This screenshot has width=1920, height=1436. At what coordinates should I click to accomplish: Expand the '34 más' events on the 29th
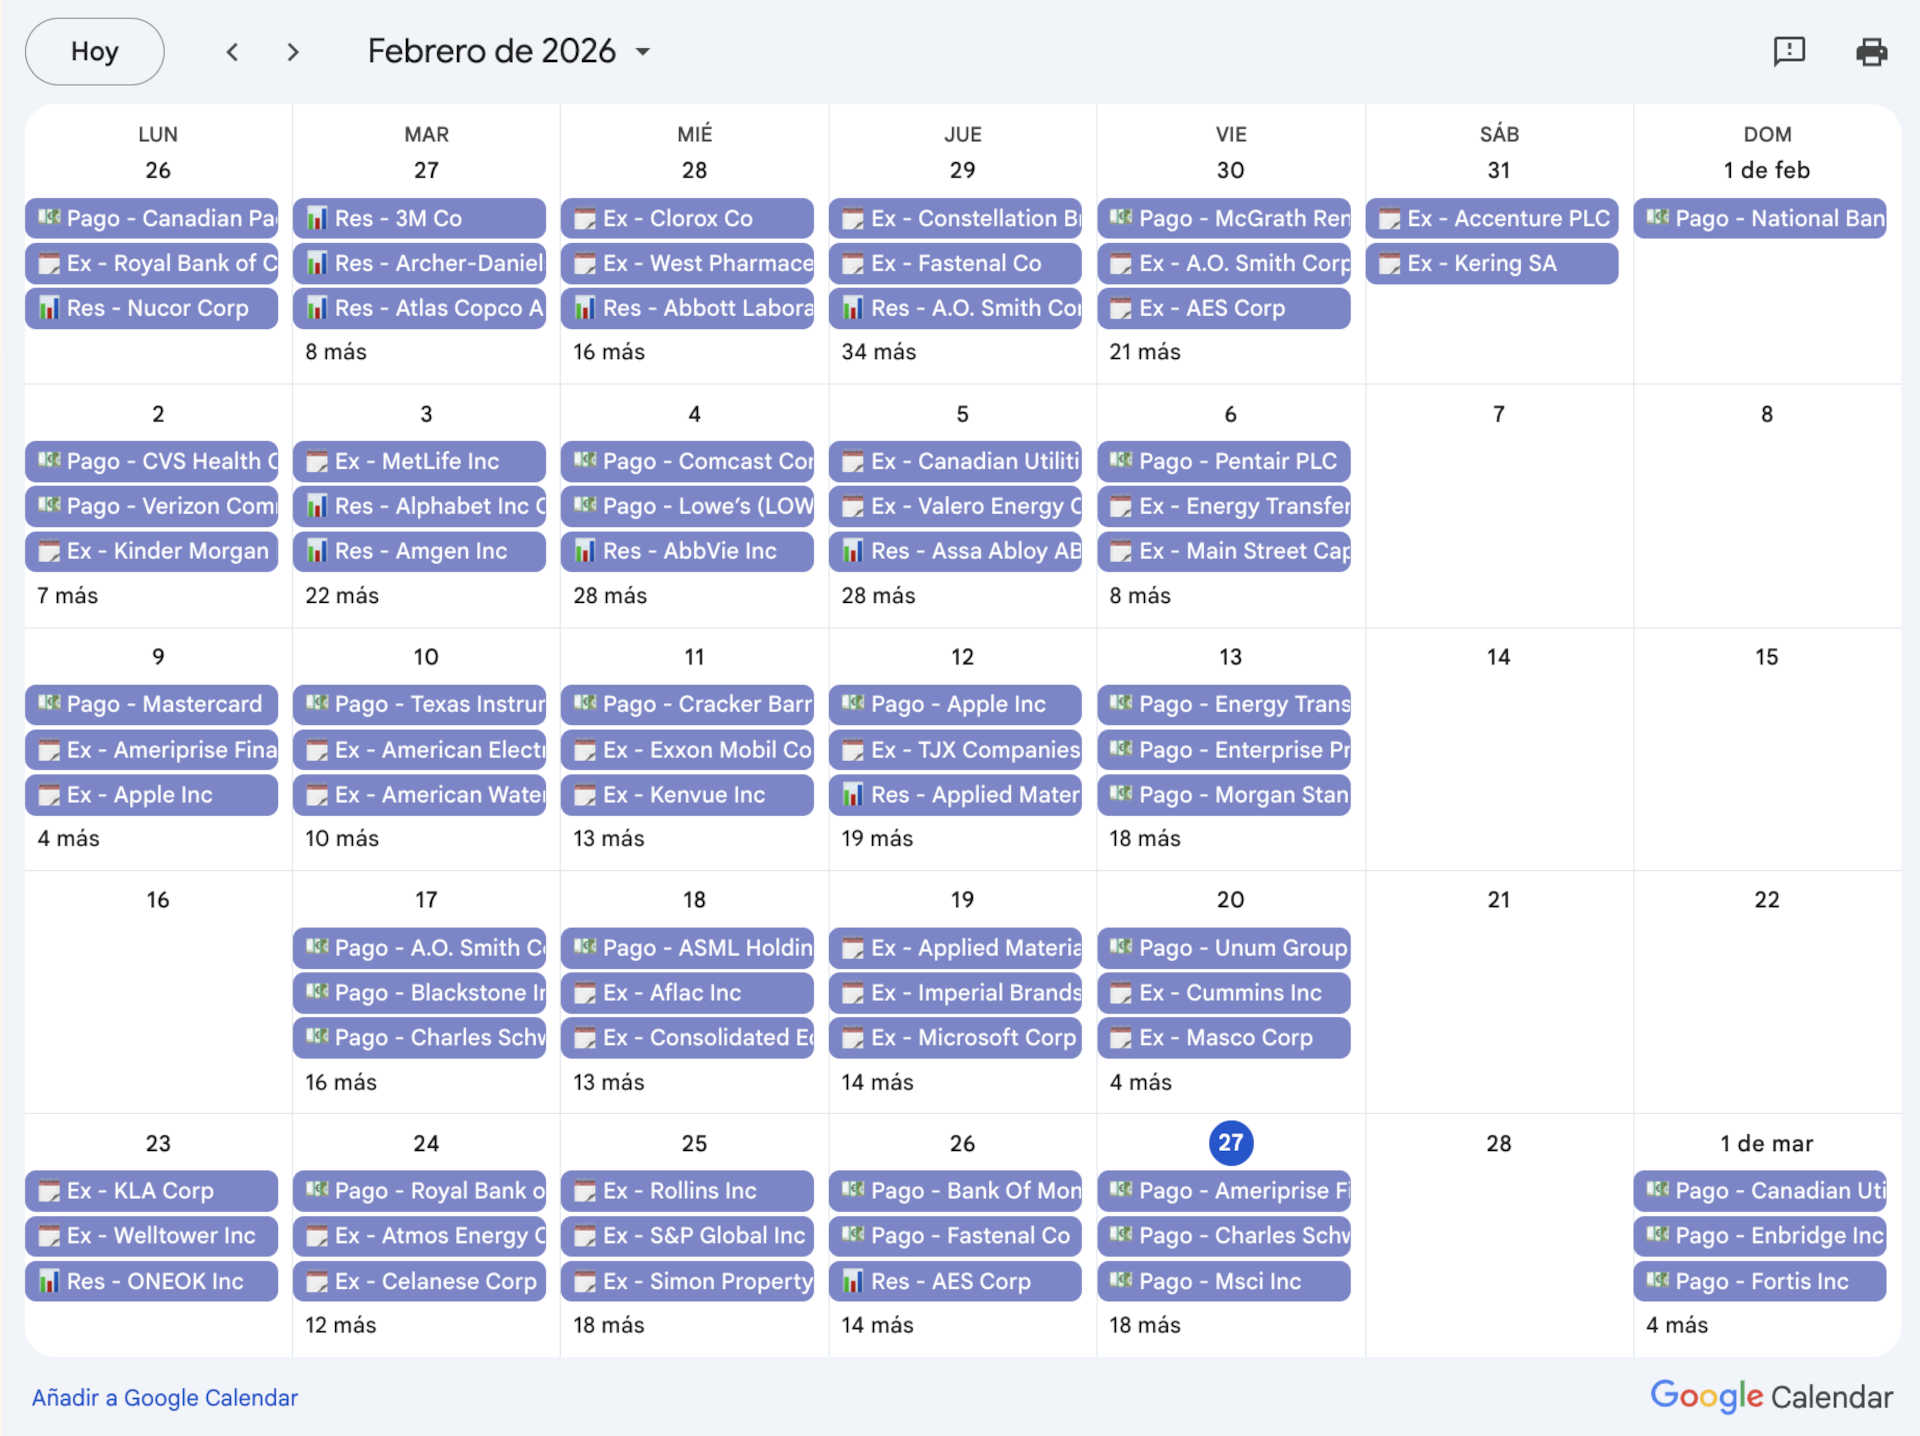pyautogui.click(x=878, y=352)
